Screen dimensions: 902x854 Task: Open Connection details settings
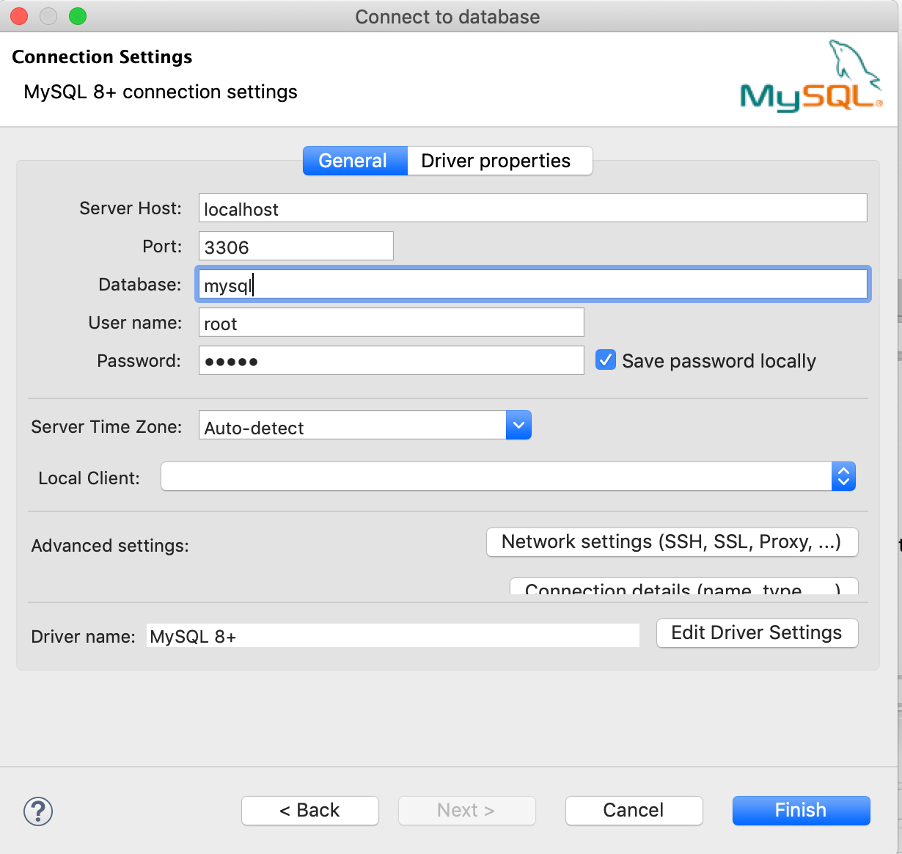point(683,589)
